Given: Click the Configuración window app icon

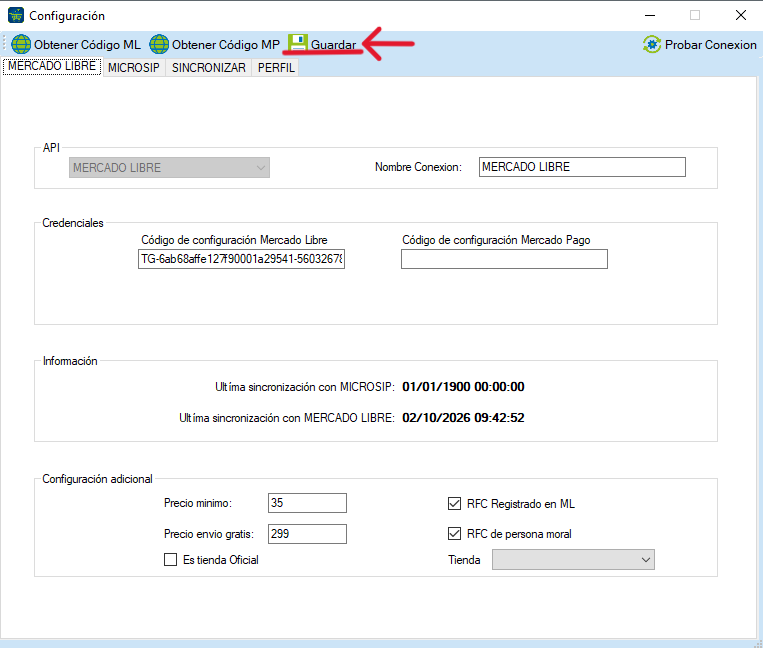Looking at the screenshot, I should click(16, 15).
